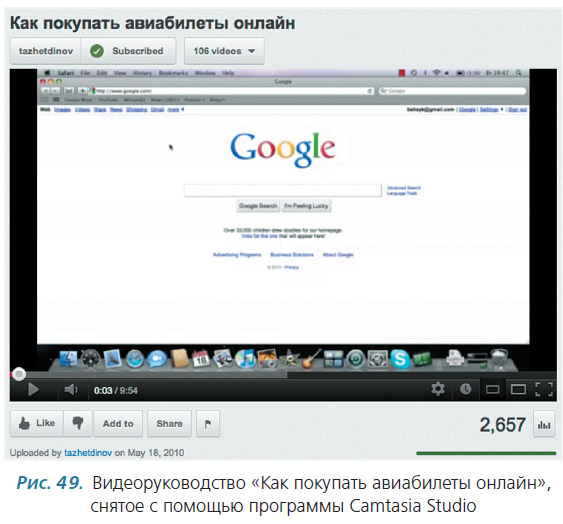
Task: Switch to small player size
Action: 492,390
